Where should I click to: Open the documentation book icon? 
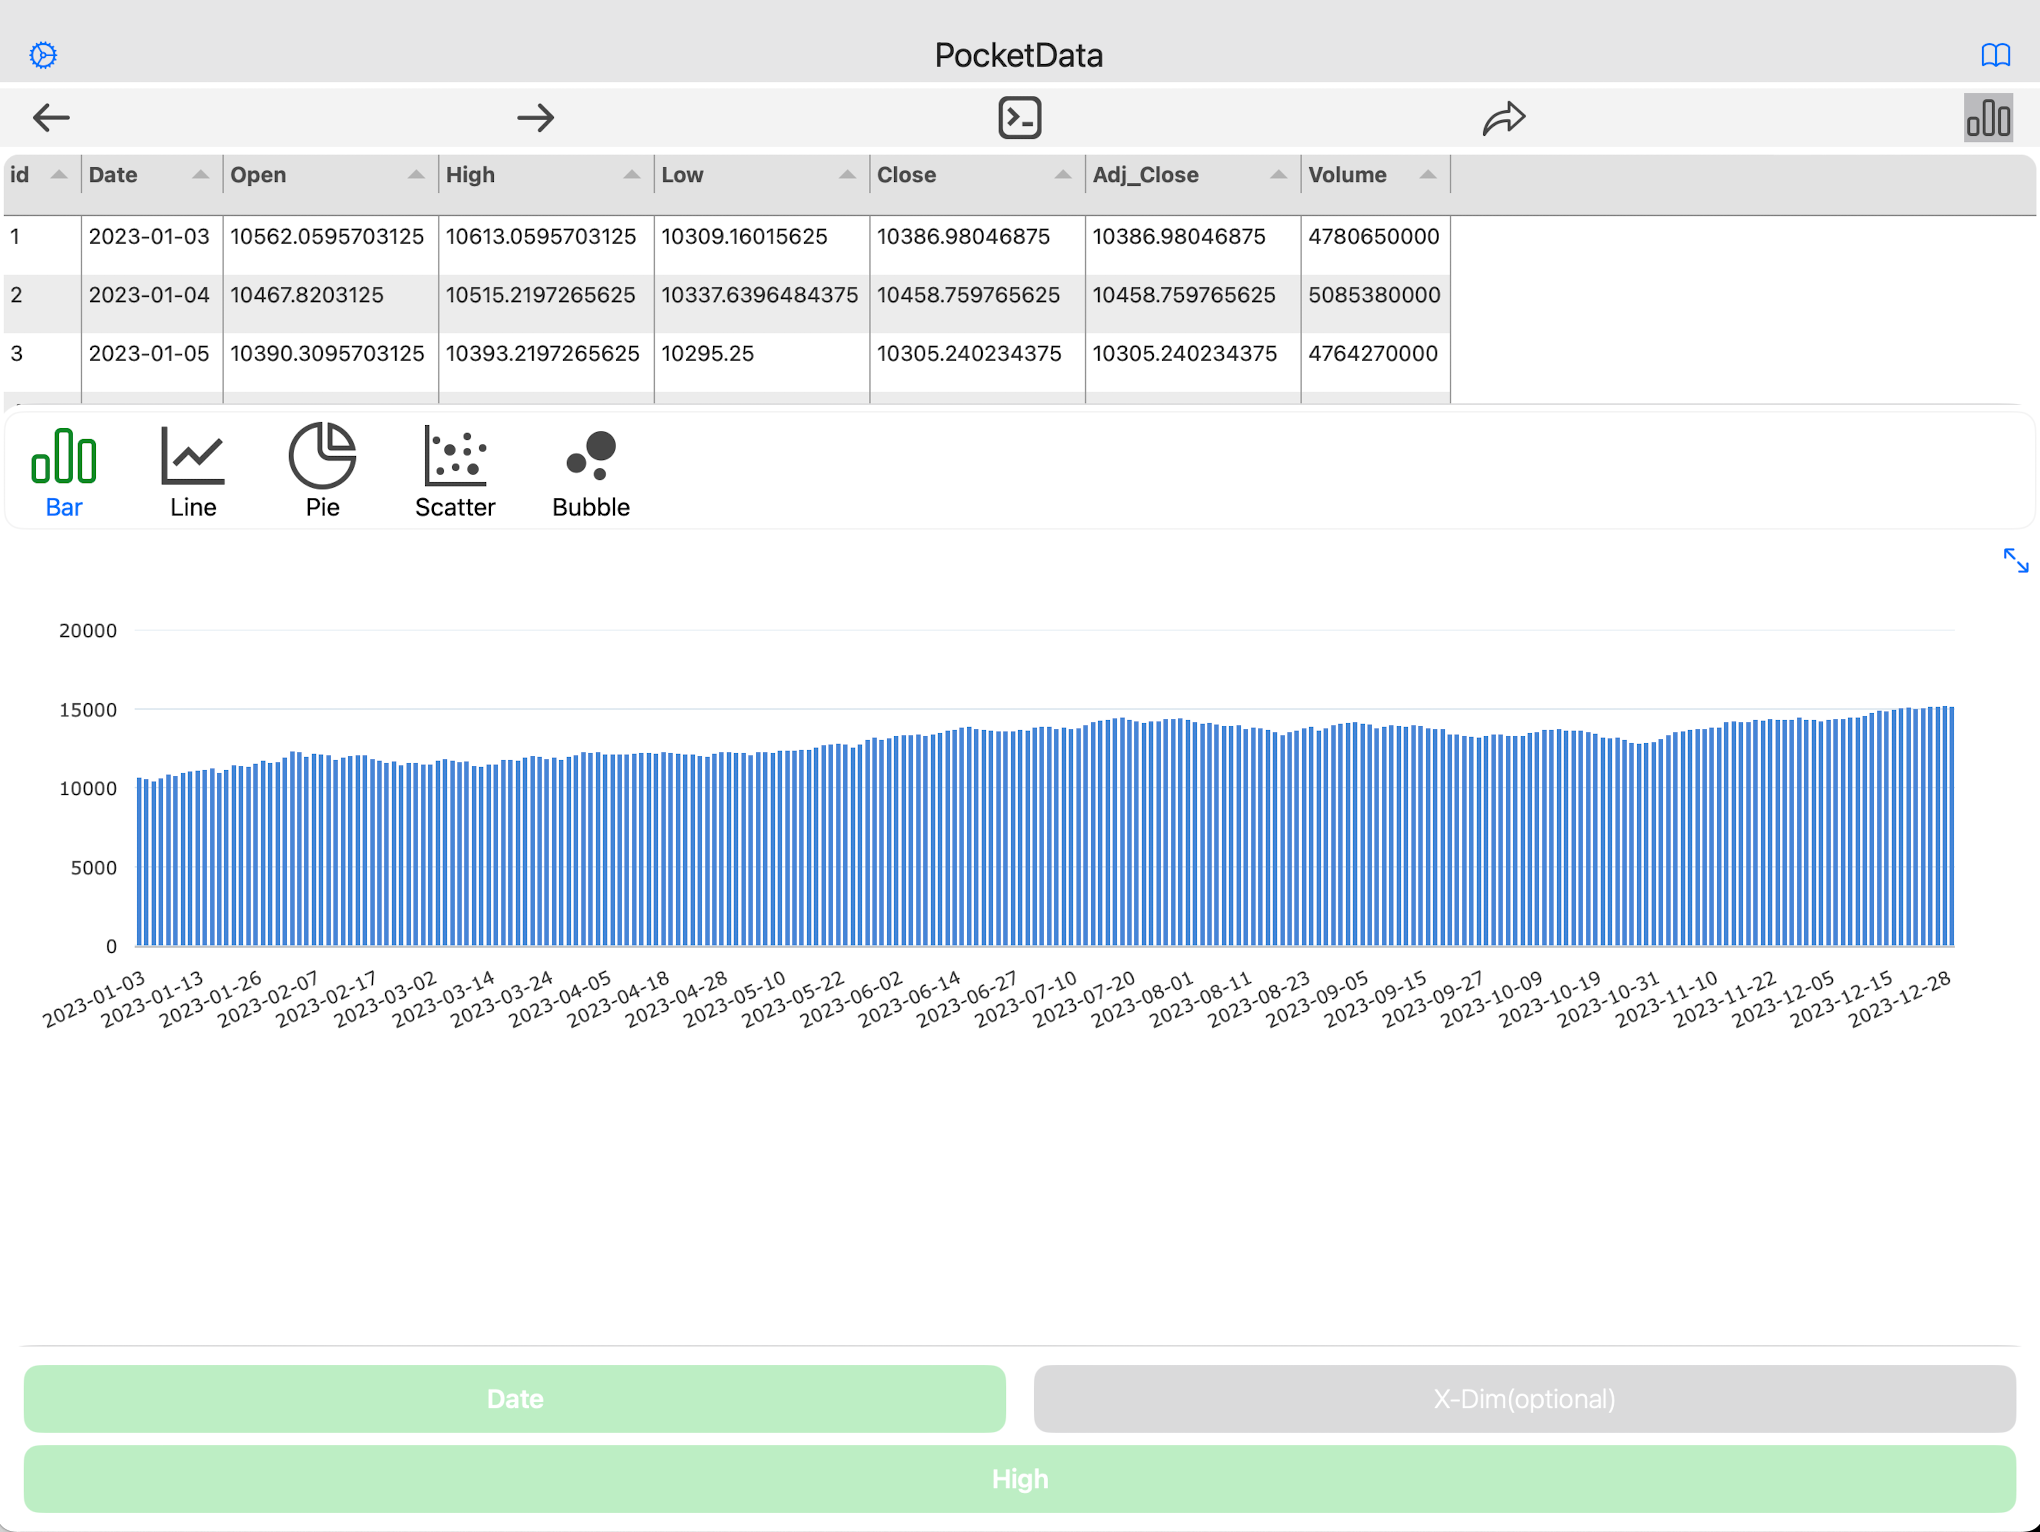click(x=1995, y=55)
